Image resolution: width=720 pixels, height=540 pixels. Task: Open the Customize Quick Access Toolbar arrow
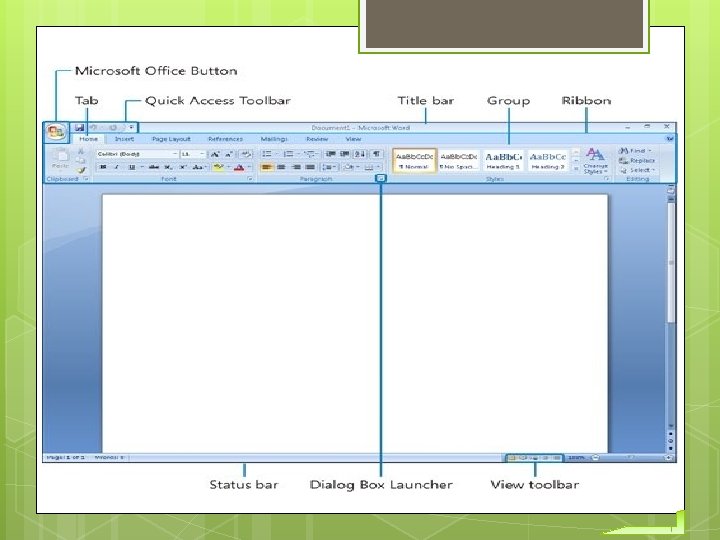click(x=132, y=128)
